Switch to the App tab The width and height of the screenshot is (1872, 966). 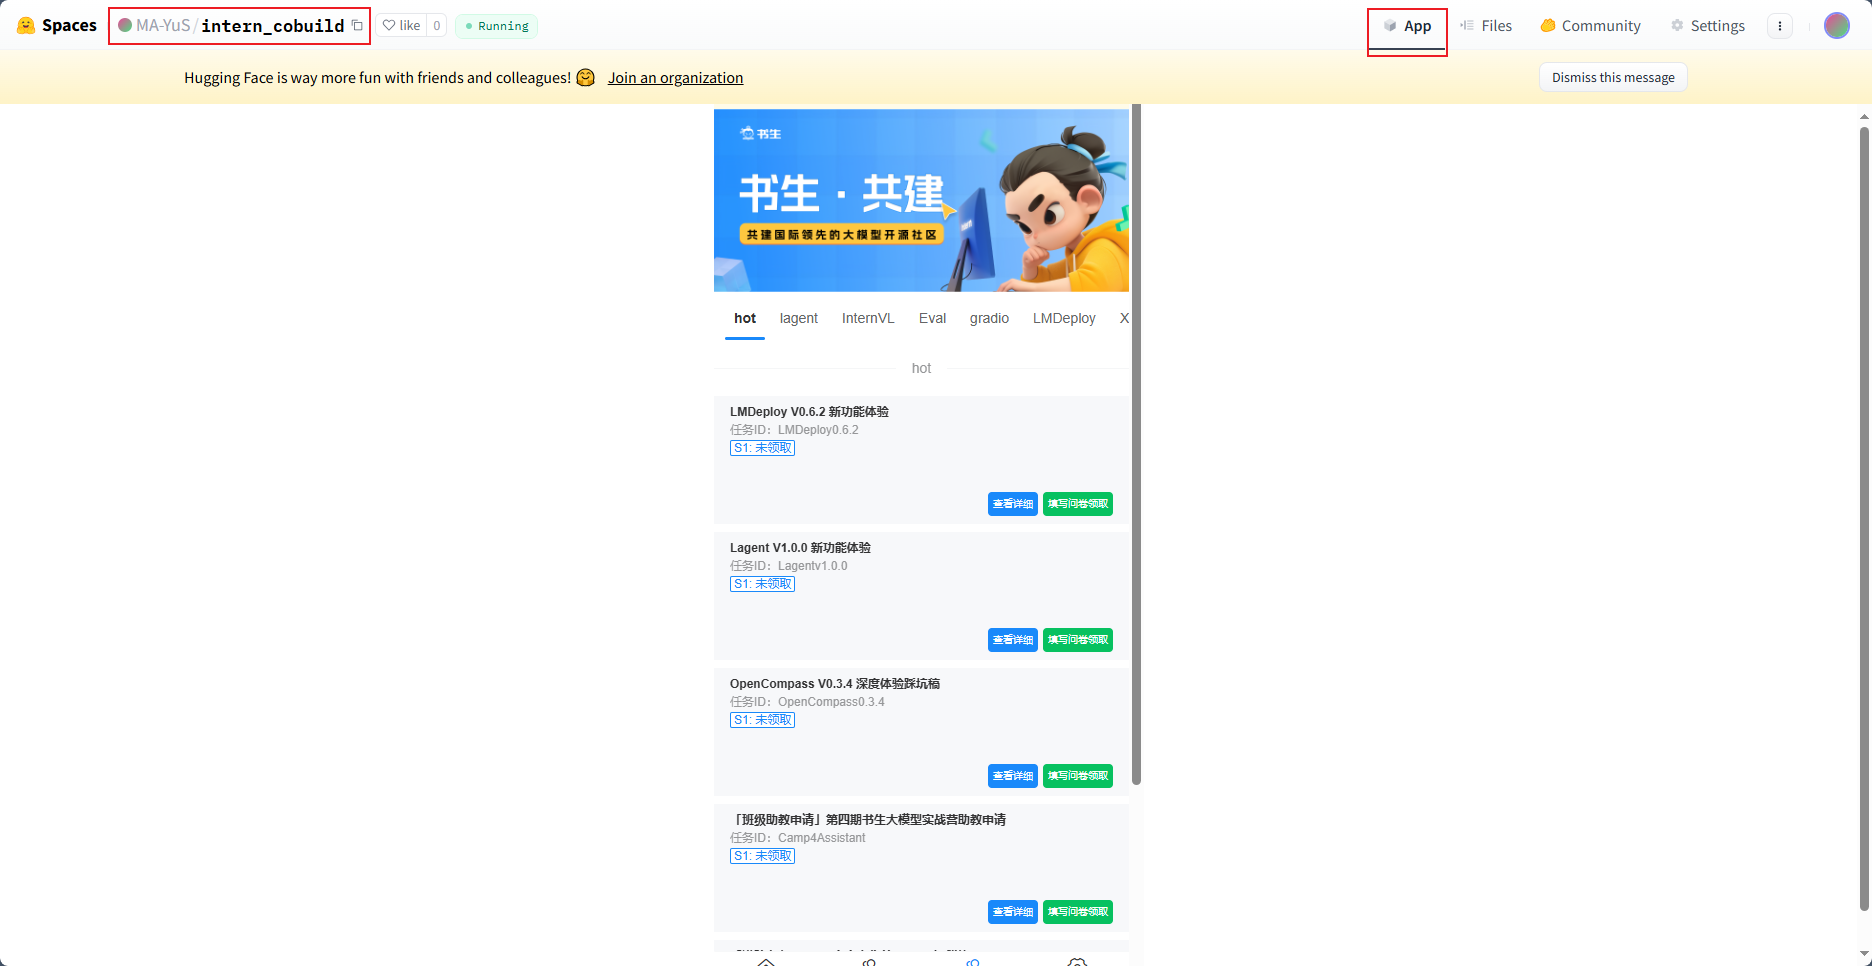click(x=1407, y=26)
